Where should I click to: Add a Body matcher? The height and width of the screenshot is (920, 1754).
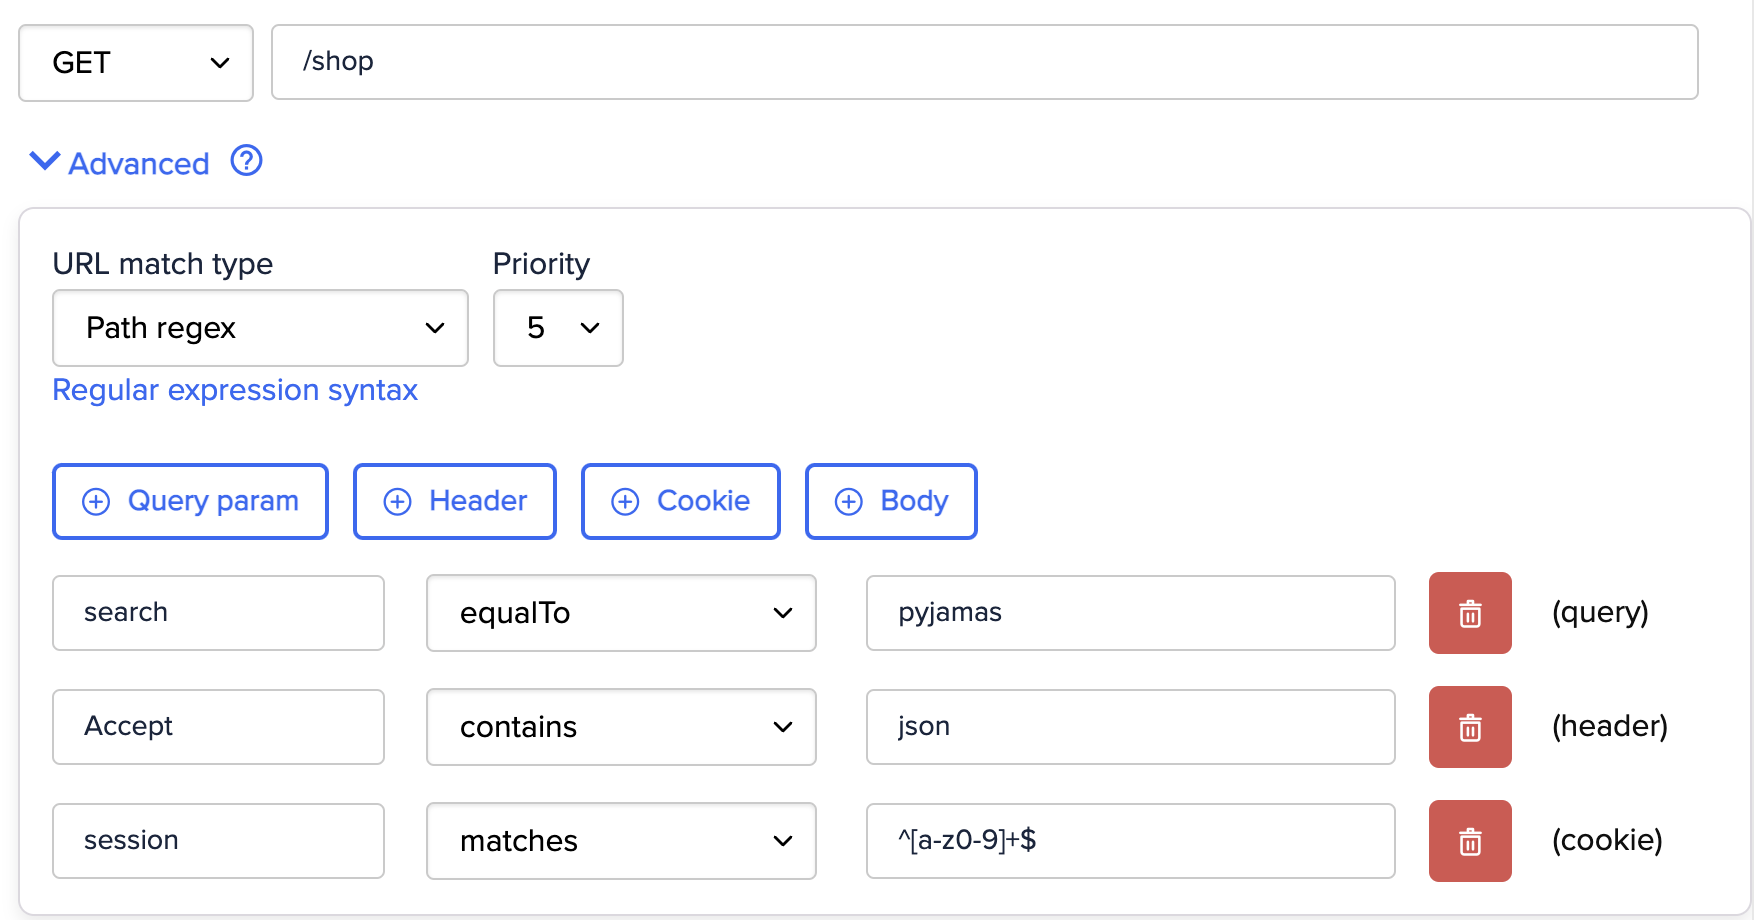(891, 501)
